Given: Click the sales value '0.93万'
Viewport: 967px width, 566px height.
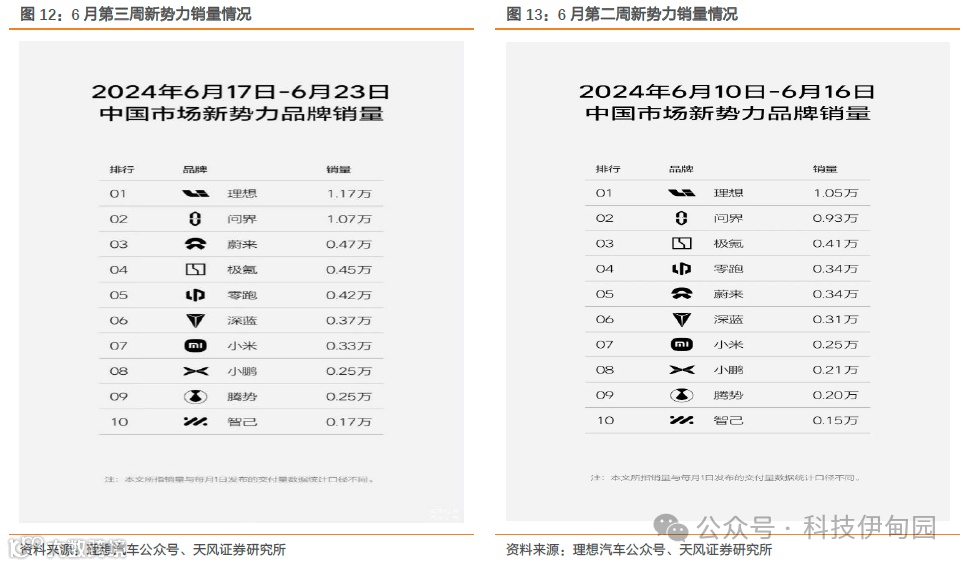Looking at the screenshot, I should tap(836, 218).
